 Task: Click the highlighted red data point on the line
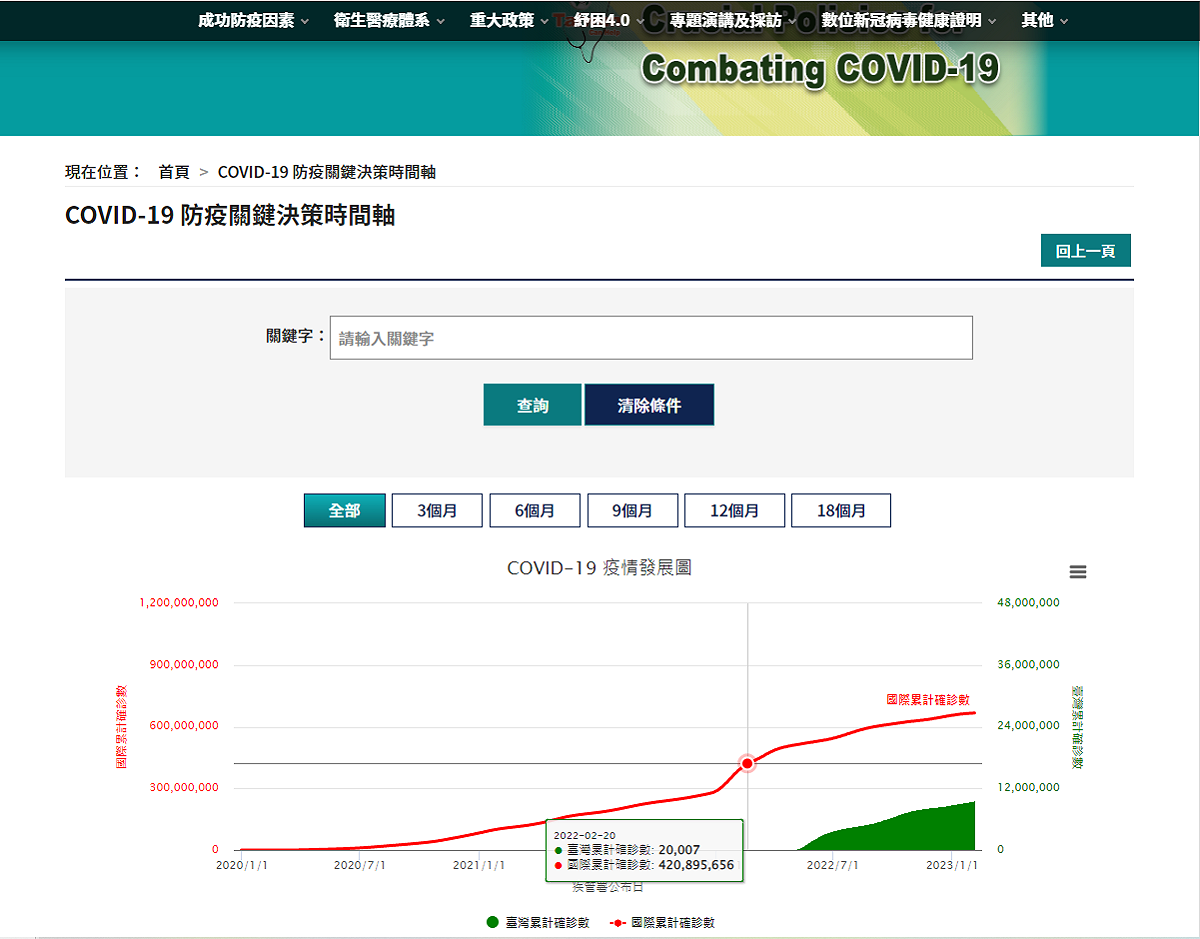747,763
